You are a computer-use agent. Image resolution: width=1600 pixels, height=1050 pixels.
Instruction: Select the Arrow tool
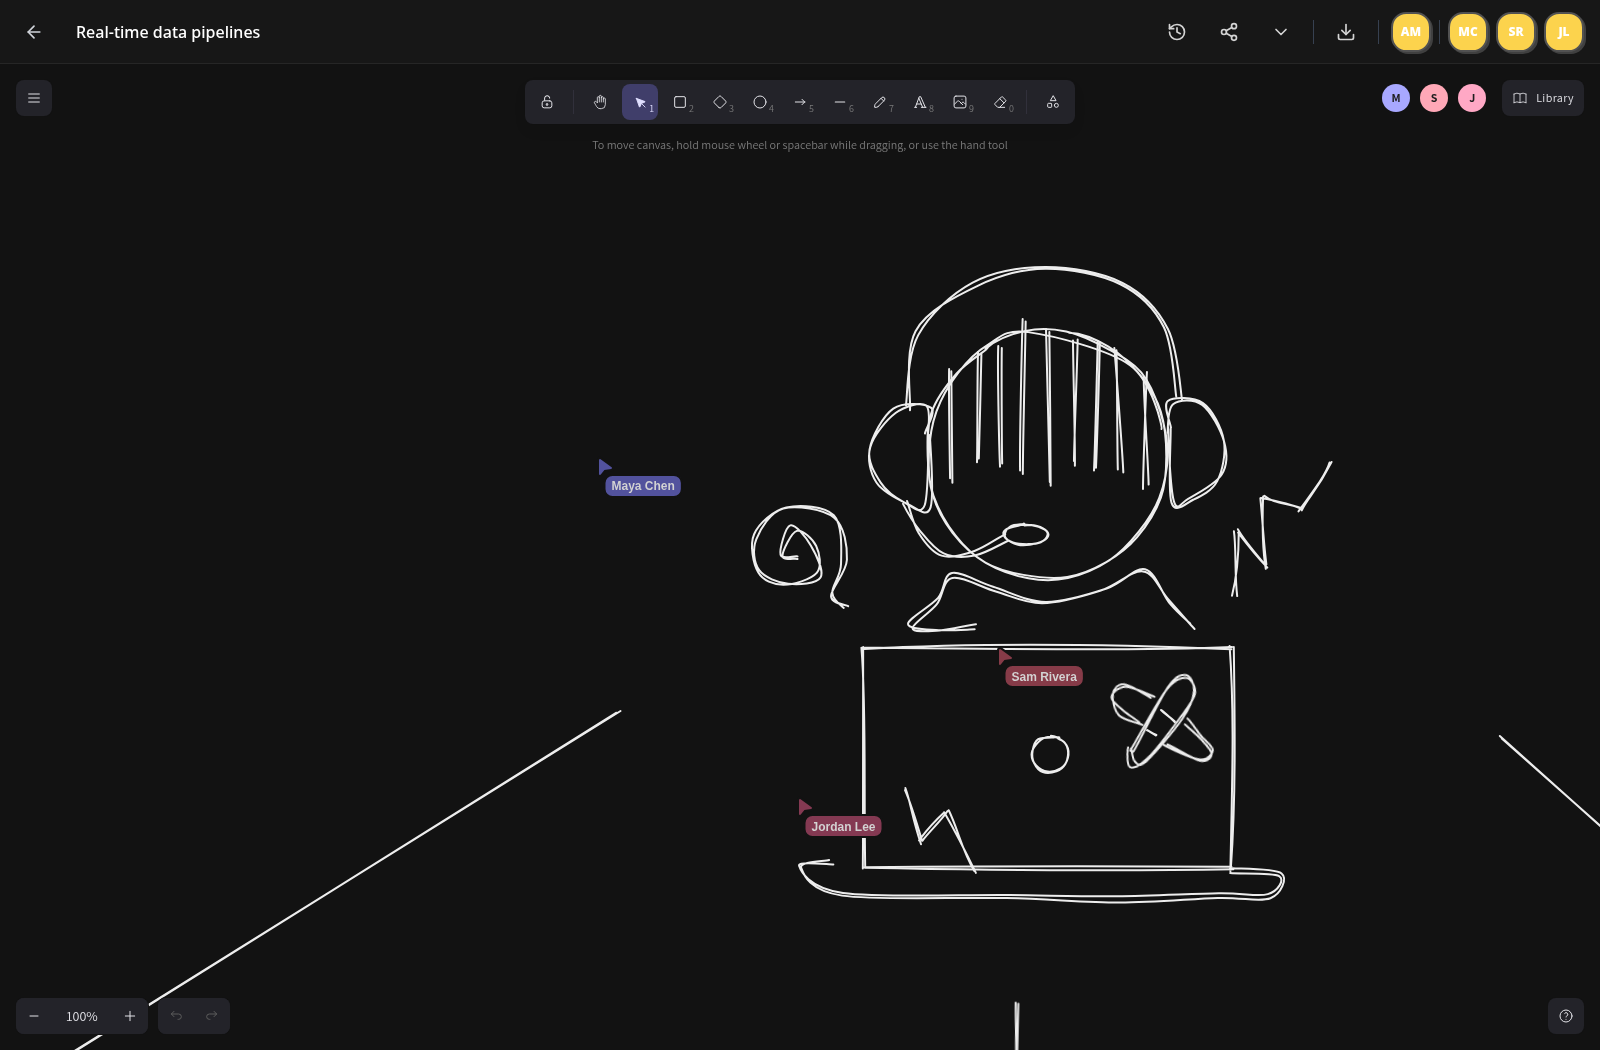[x=800, y=102]
